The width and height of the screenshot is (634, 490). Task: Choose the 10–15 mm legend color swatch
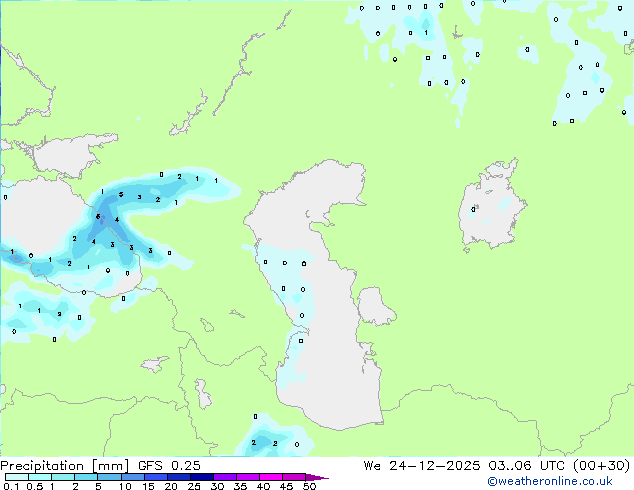(x=132, y=477)
